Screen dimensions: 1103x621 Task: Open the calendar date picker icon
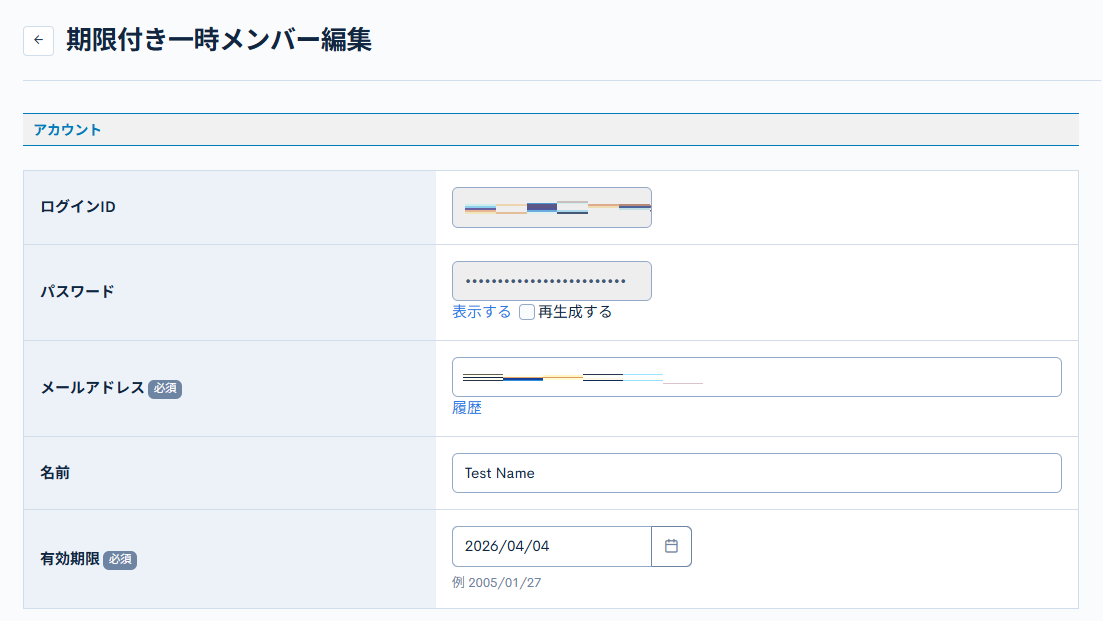672,546
